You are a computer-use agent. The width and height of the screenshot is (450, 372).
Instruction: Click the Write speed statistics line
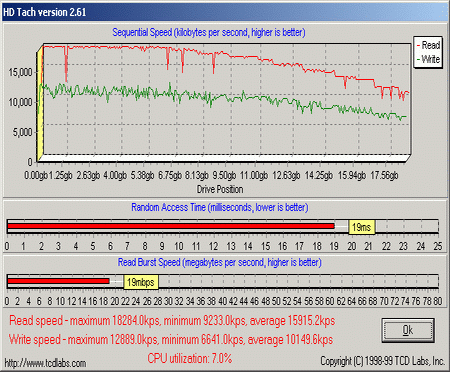click(171, 340)
